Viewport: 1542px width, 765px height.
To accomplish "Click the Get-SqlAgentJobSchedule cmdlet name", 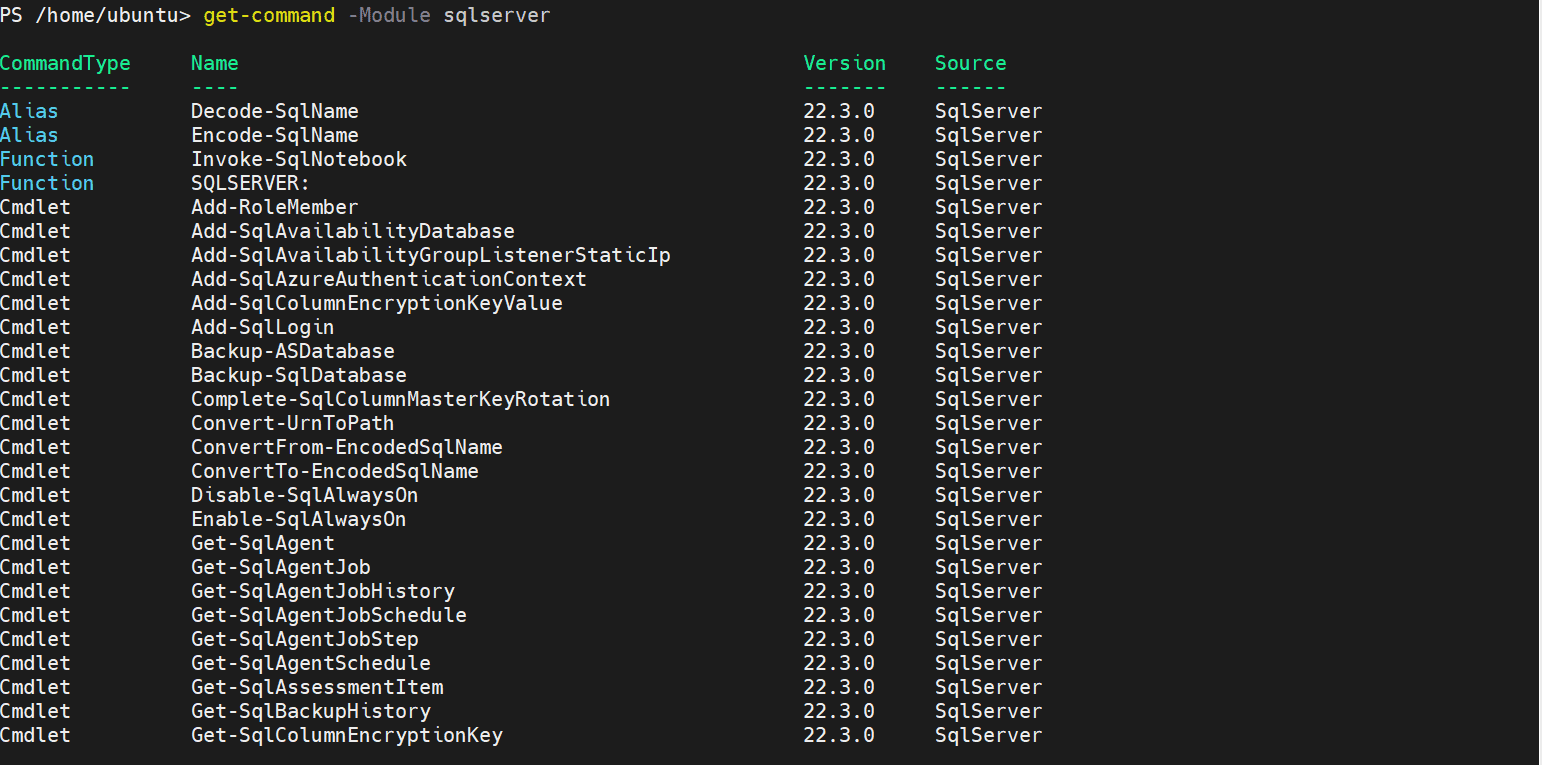I will (x=329, y=615).
